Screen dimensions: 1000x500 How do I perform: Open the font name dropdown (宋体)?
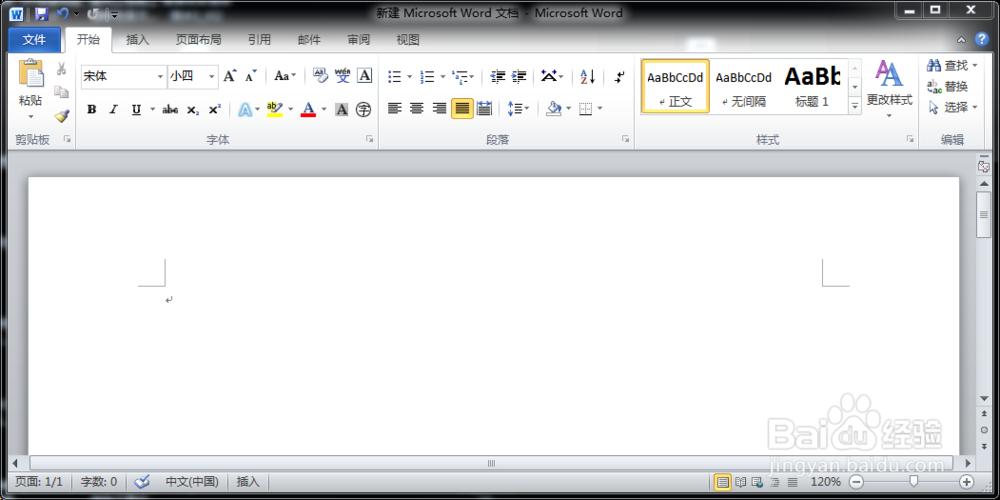coord(160,77)
